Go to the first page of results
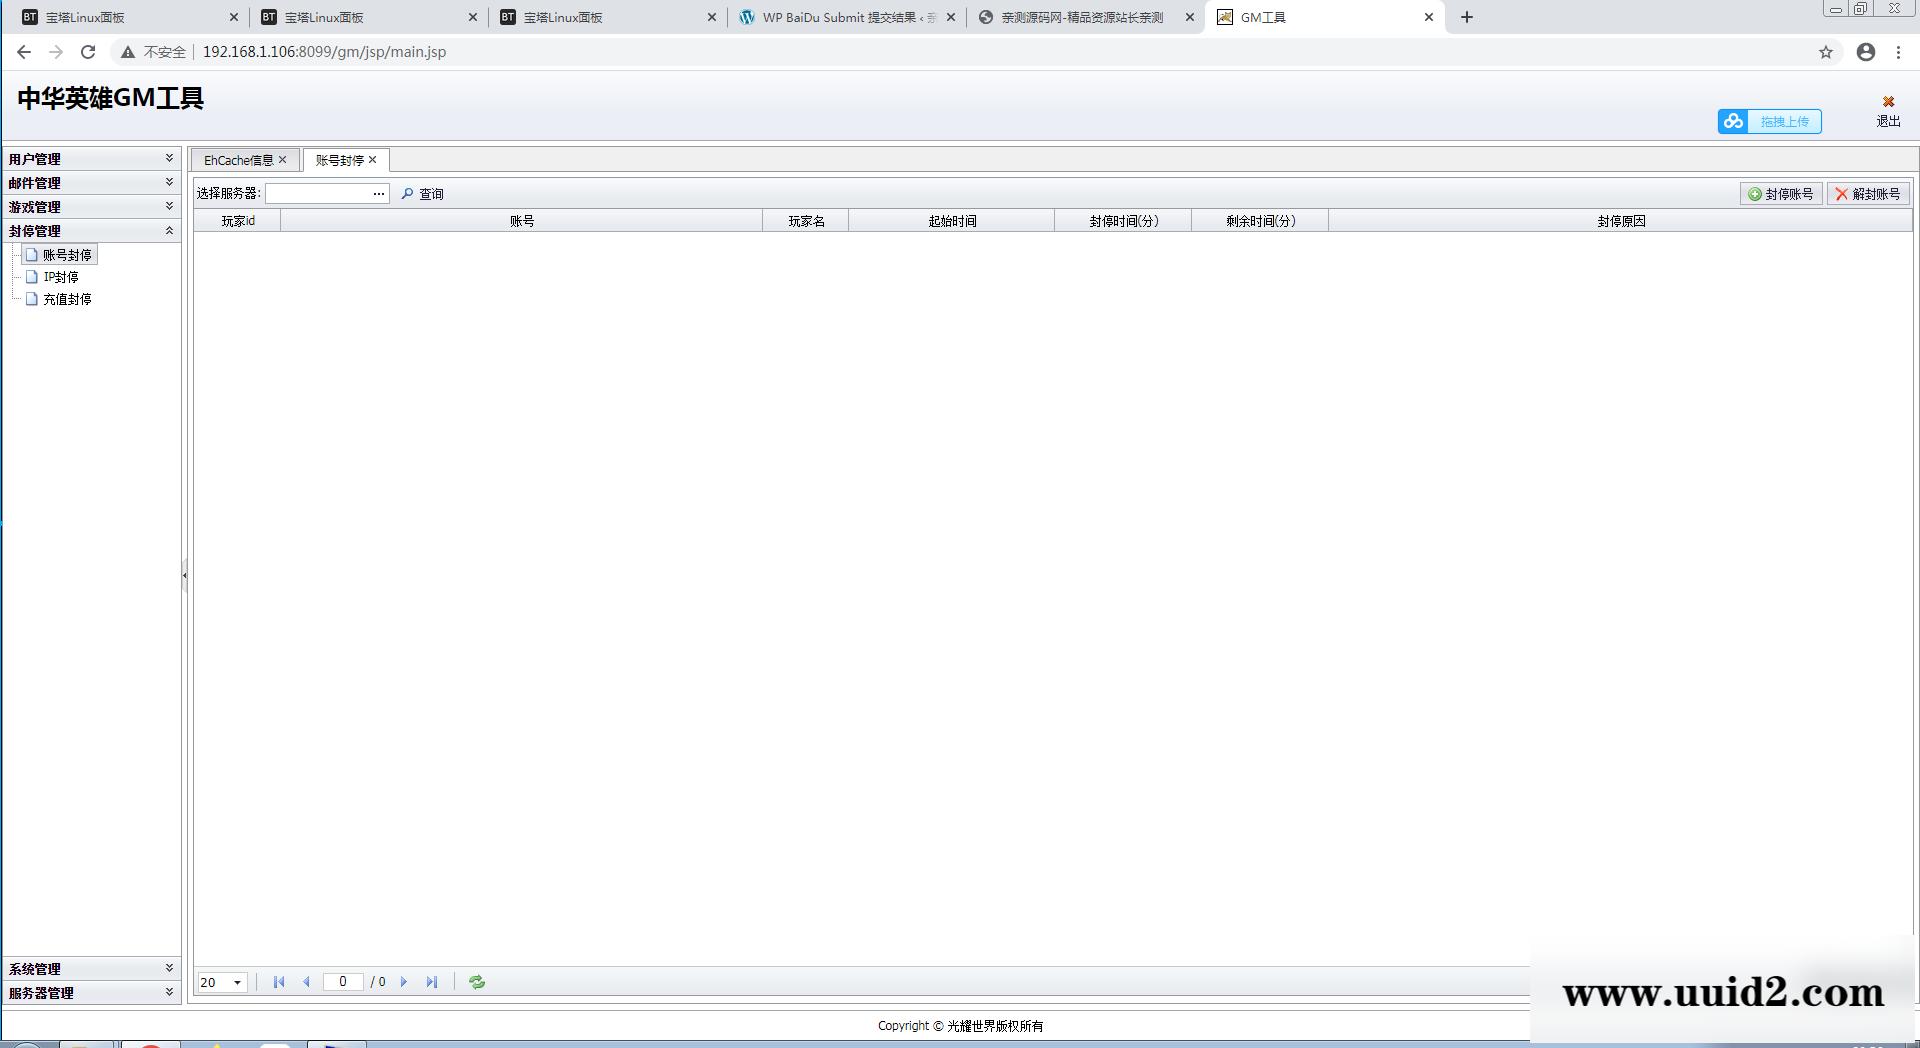Screen dimensions: 1920x1048 click(279, 982)
